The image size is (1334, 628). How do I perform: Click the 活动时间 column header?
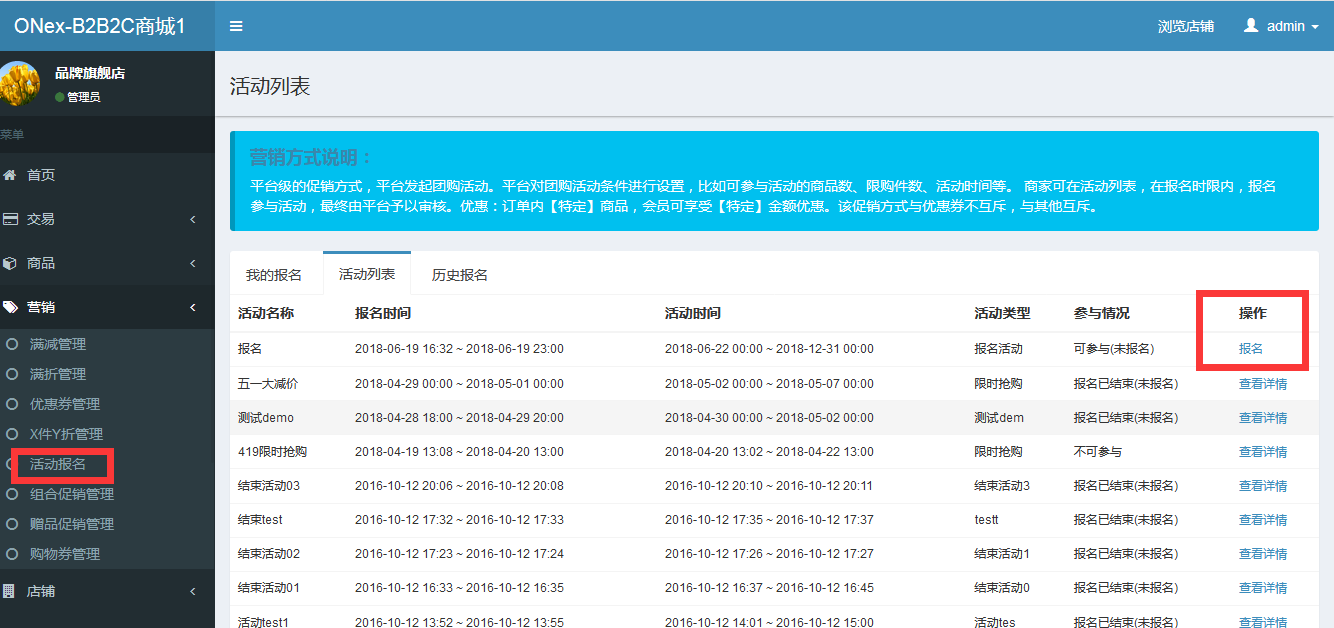693,313
